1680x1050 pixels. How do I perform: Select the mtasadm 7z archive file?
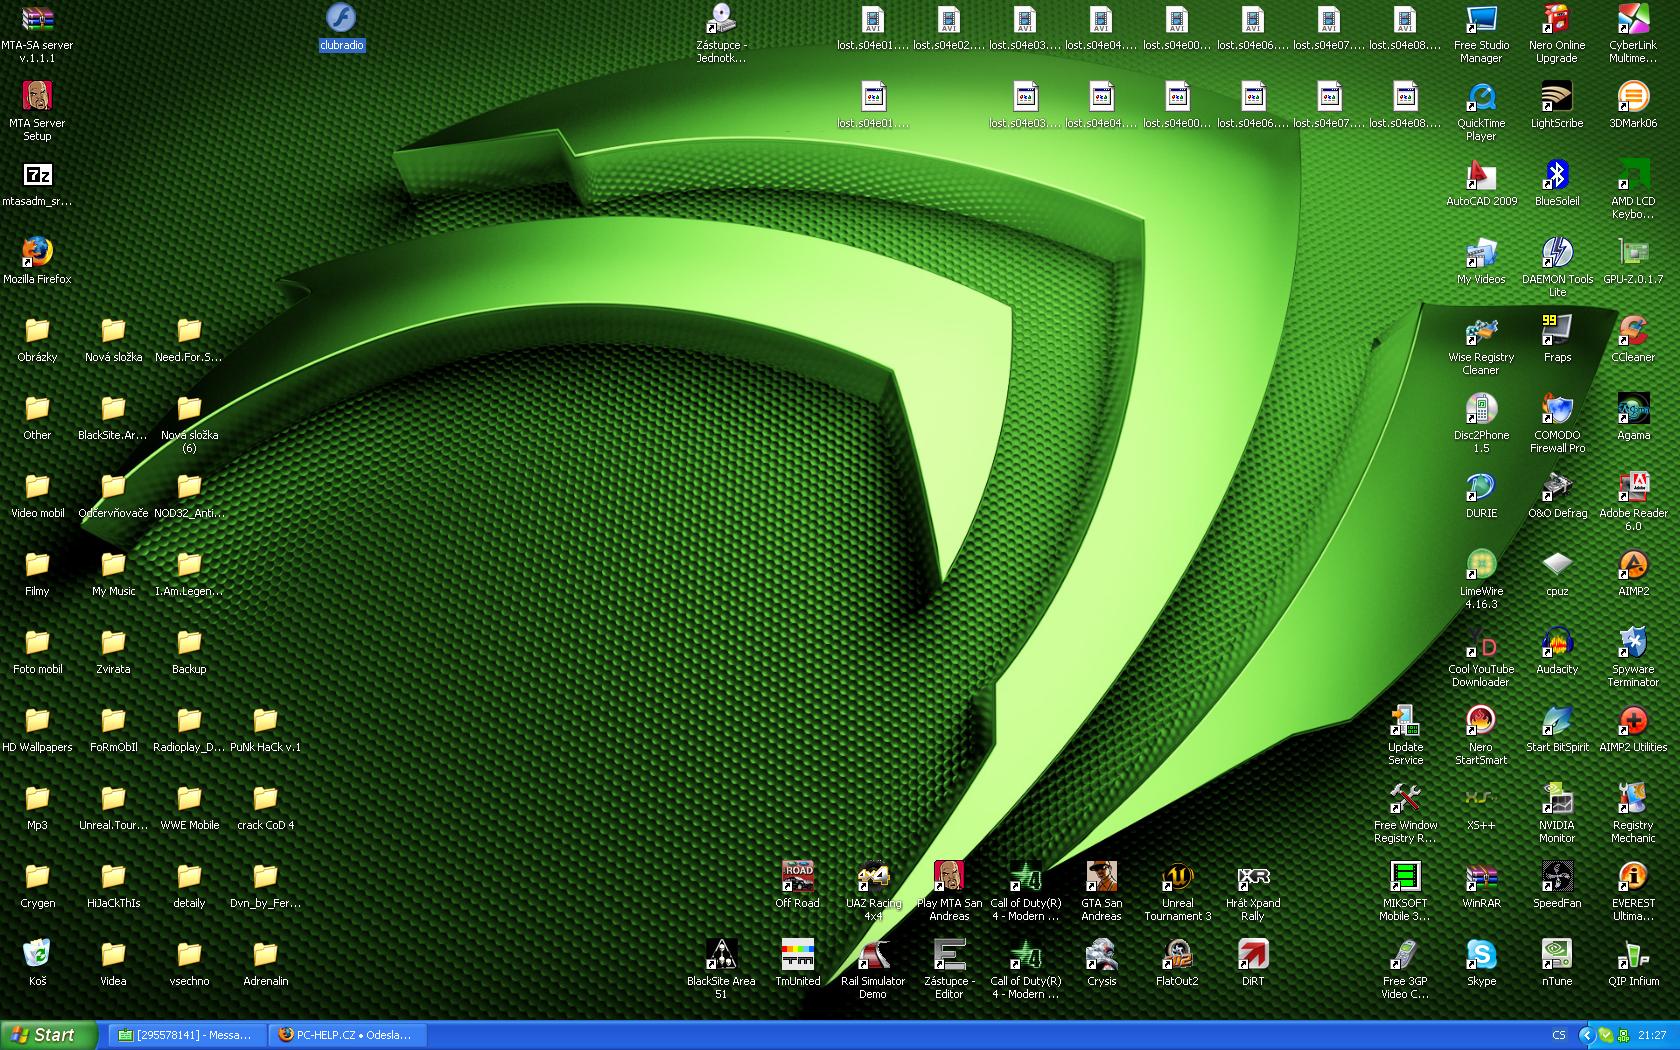point(37,175)
